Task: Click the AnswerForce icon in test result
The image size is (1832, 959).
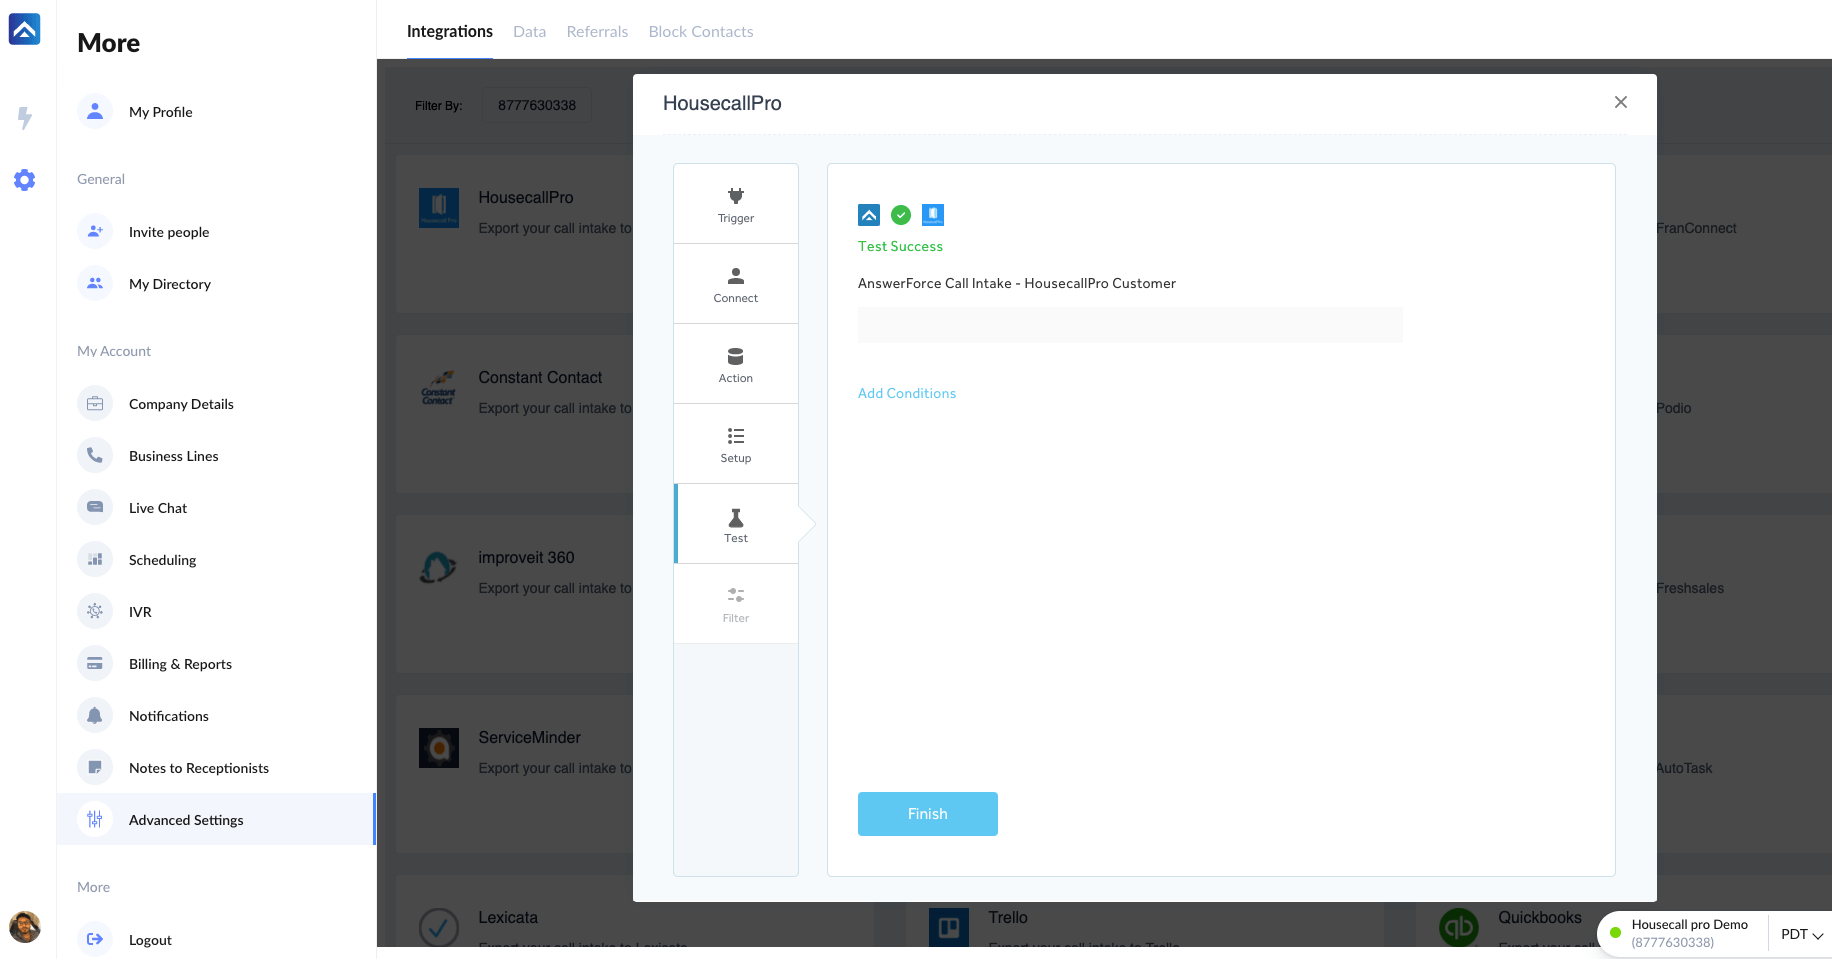Action: coord(869,215)
